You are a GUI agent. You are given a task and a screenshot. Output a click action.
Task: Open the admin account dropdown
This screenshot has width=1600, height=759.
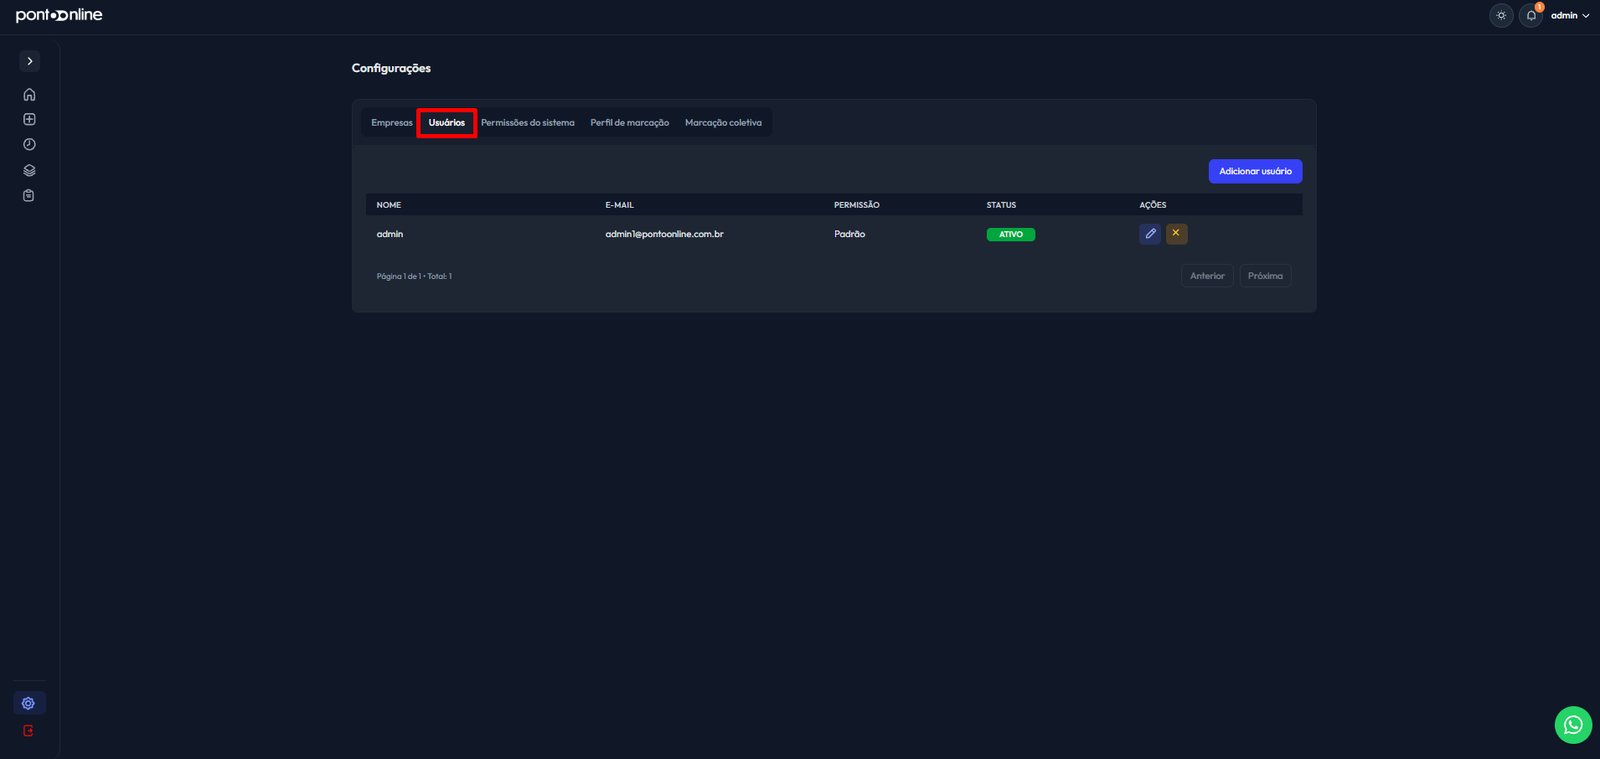(x=1570, y=15)
